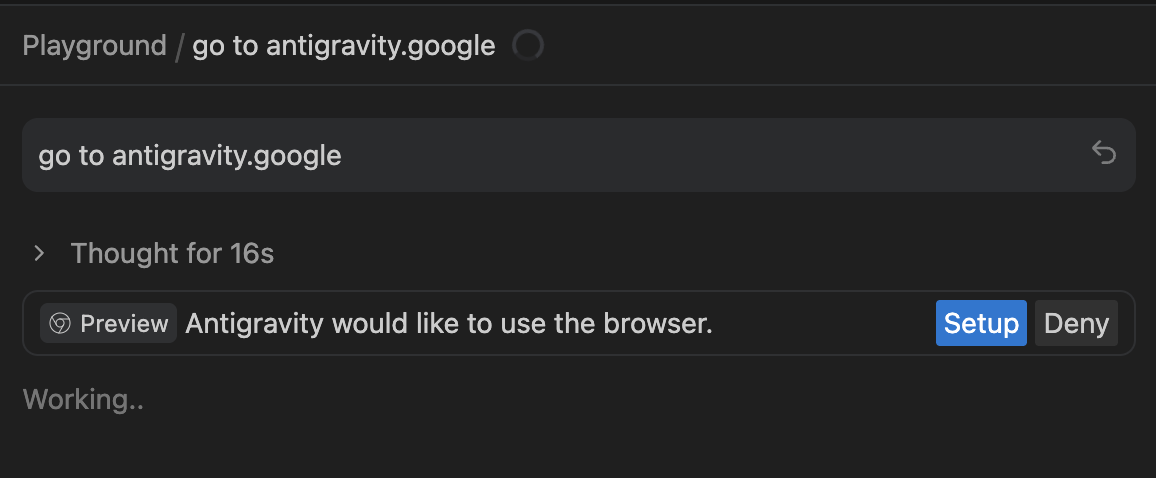This screenshot has height=478, width=1156.
Task: Expand the thought chevron arrow
Action: point(40,254)
